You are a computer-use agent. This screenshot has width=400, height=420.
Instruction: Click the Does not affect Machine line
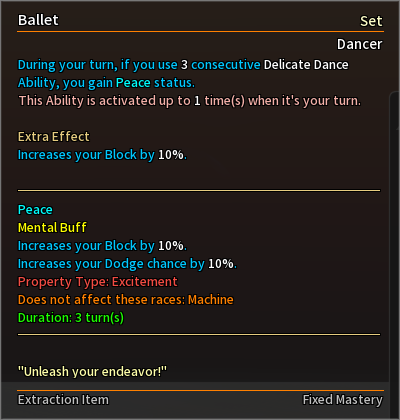pyautogui.click(x=126, y=300)
